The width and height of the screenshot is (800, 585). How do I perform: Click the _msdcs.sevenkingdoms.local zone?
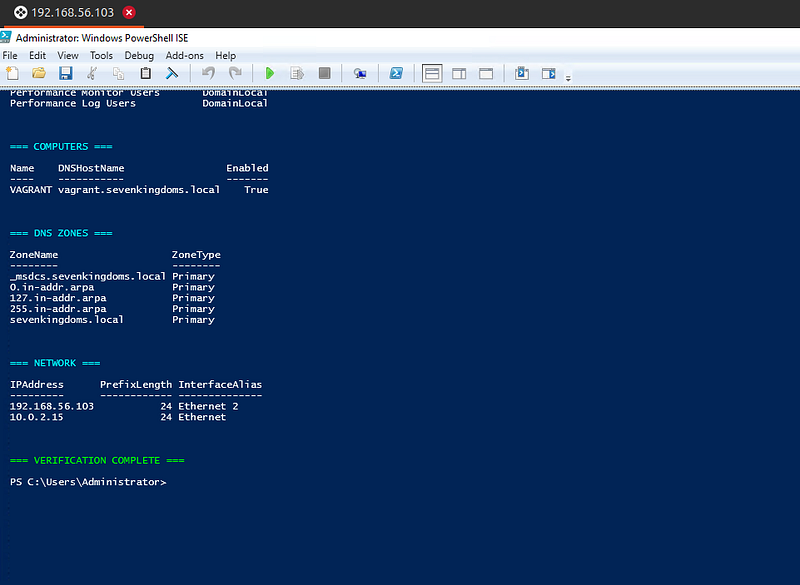click(88, 276)
